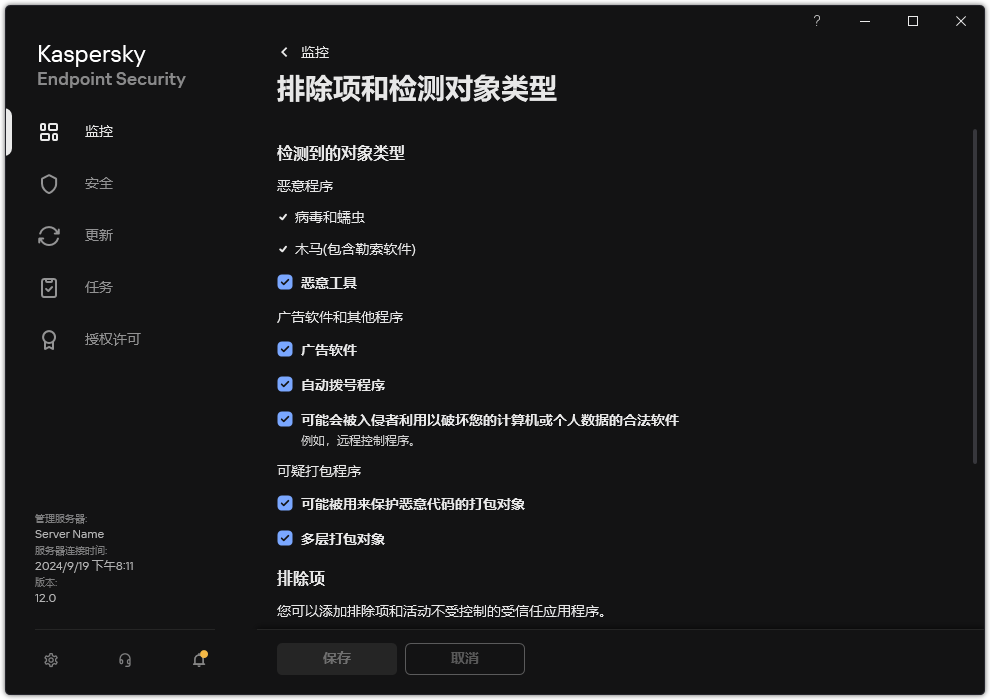This screenshot has width=990, height=700.
Task: Click the right-side scrollbar
Action: pyautogui.click(x=975, y=300)
